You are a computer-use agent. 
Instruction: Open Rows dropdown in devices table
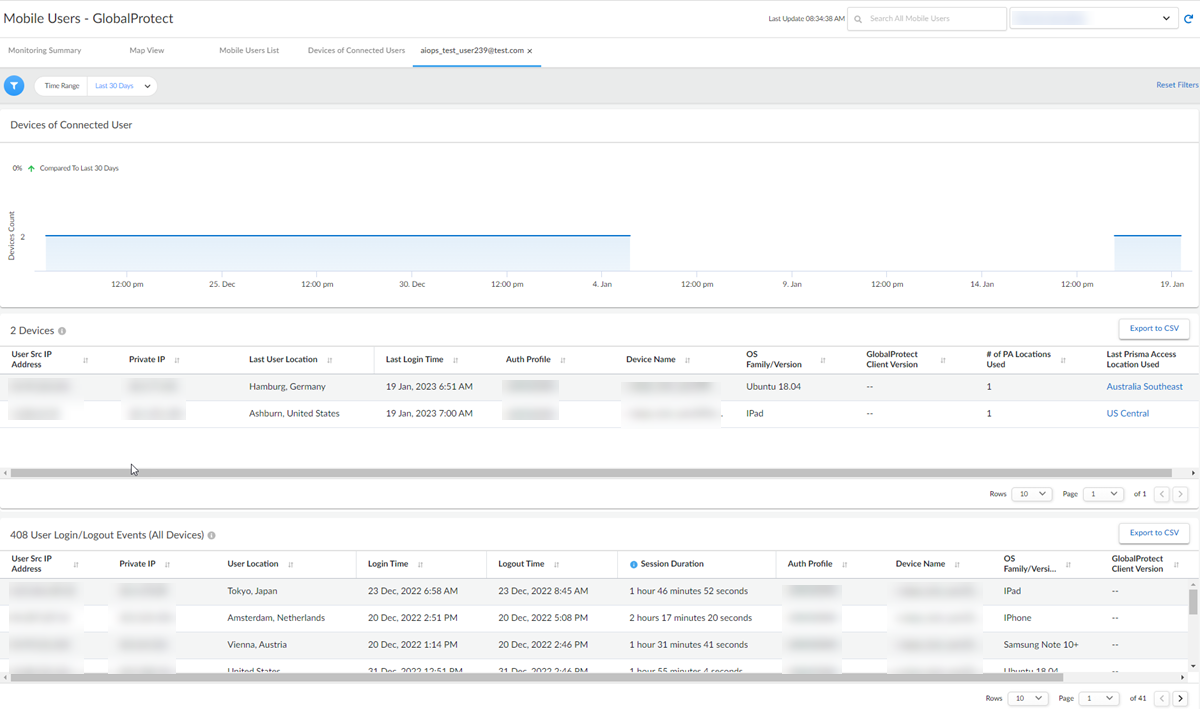[1031, 494]
